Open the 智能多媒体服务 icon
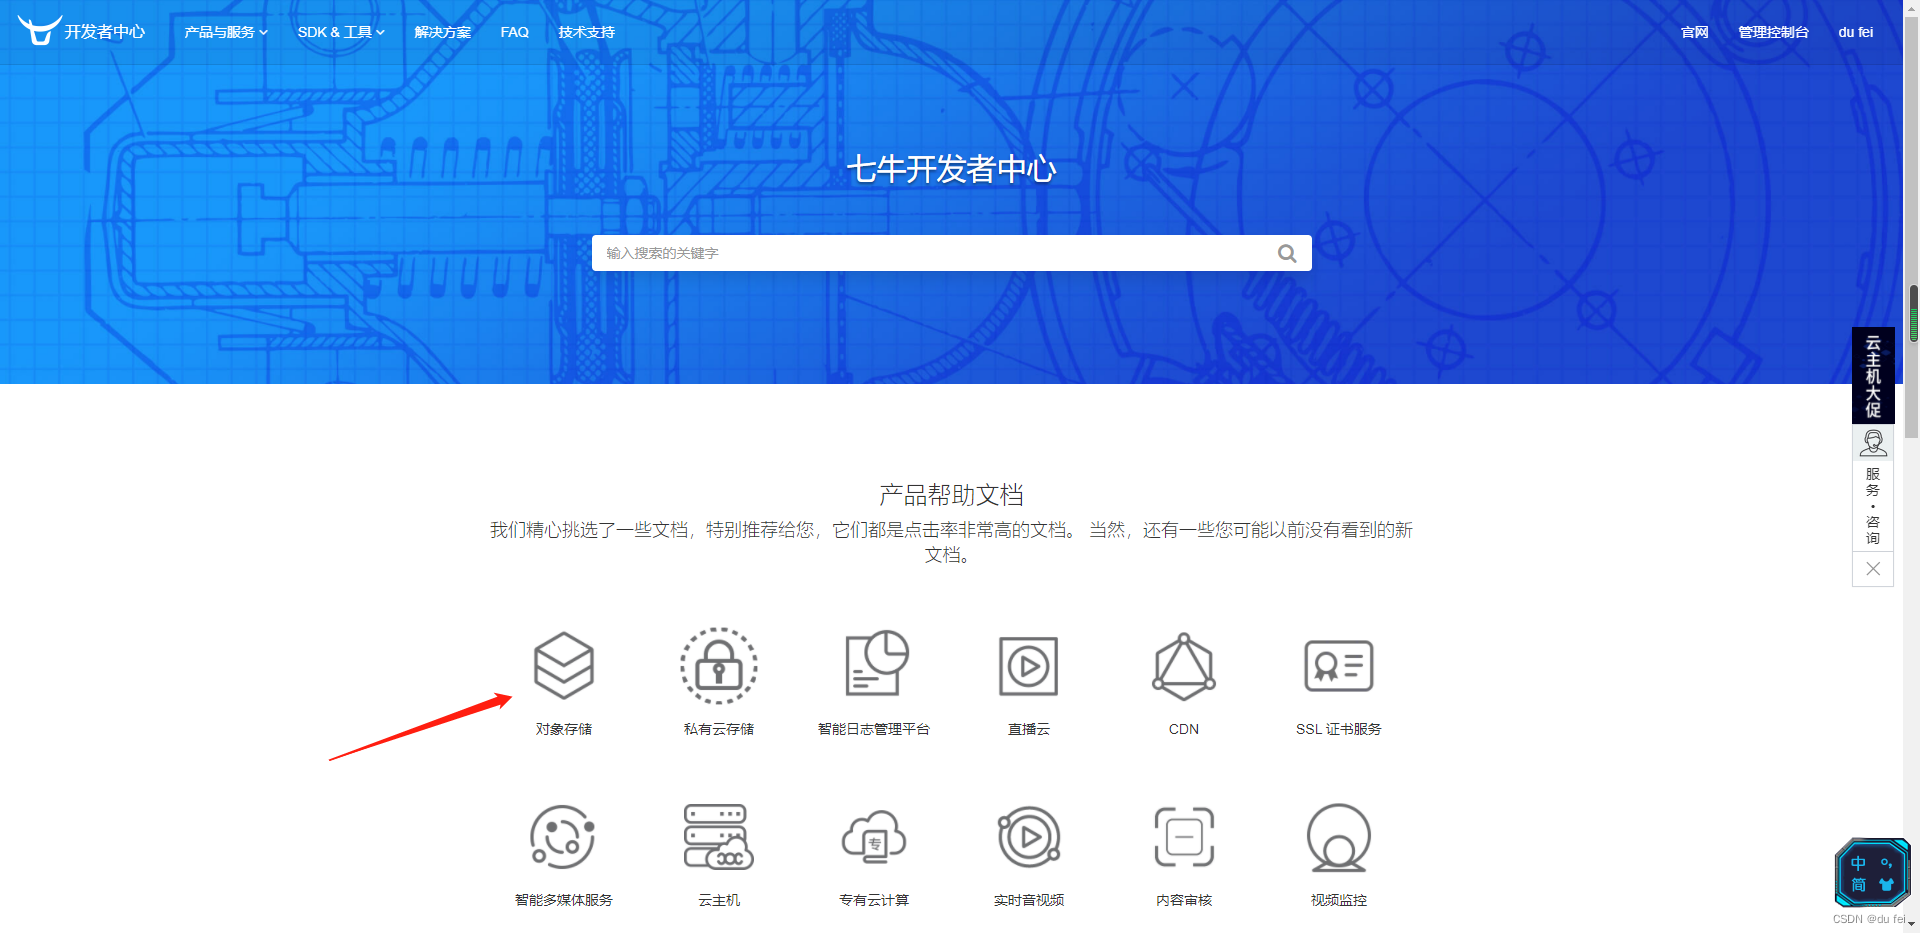The image size is (1920, 933). pyautogui.click(x=563, y=837)
